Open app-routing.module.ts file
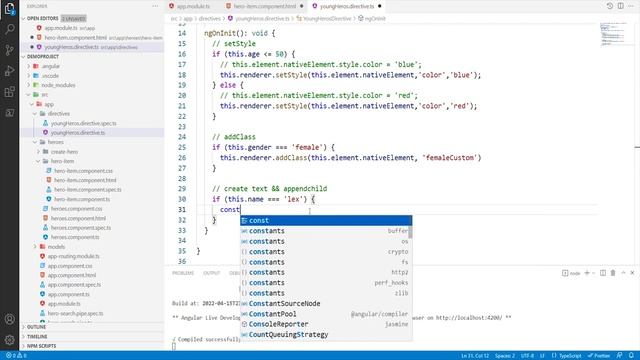 tap(73, 256)
